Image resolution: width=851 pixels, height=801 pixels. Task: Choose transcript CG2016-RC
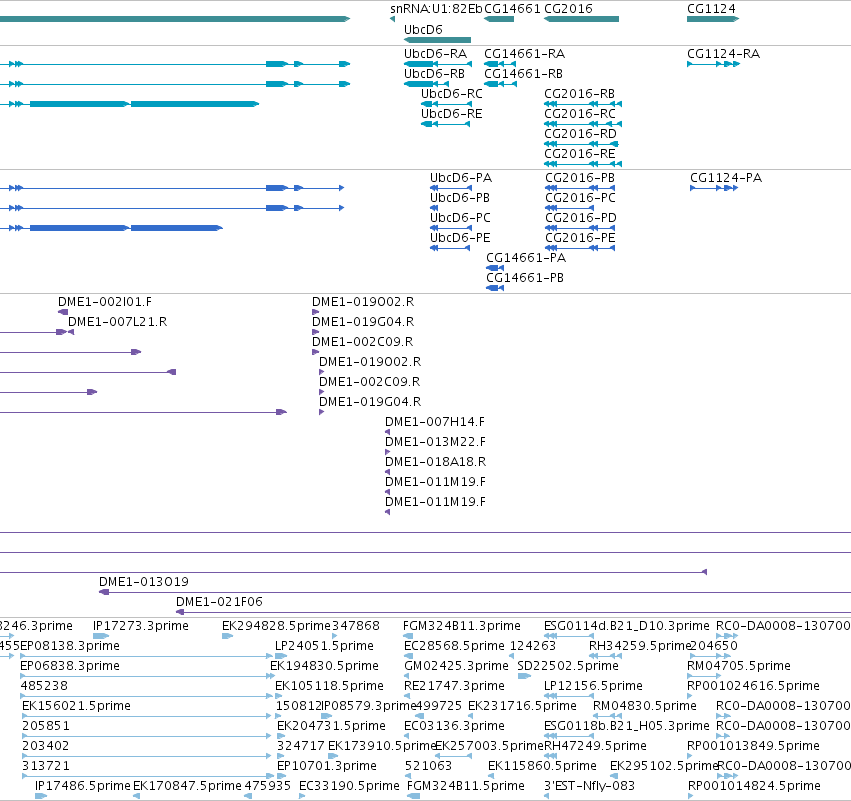(x=580, y=114)
